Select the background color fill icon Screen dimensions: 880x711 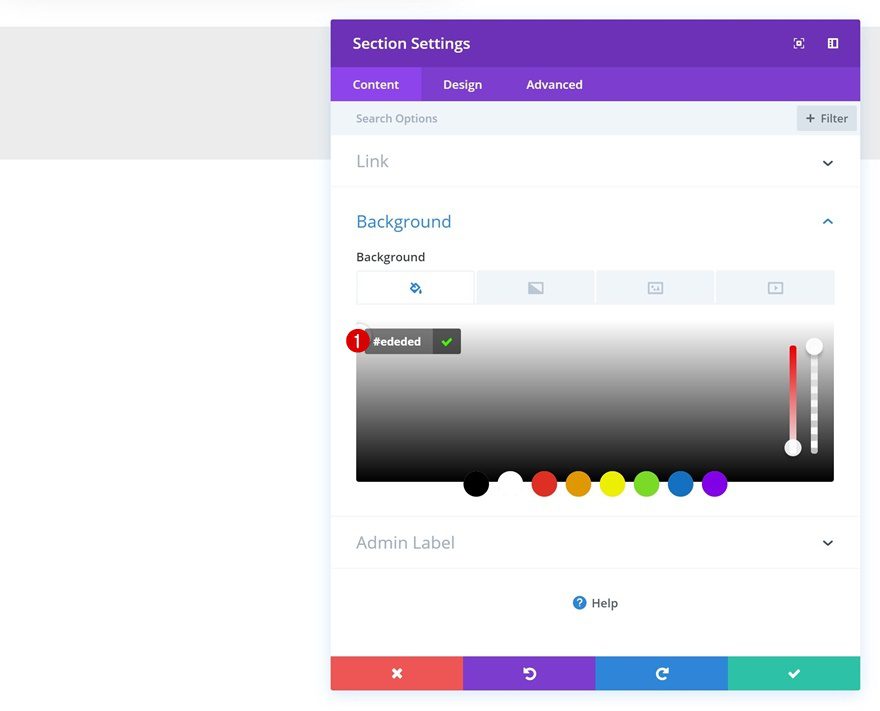(414, 287)
